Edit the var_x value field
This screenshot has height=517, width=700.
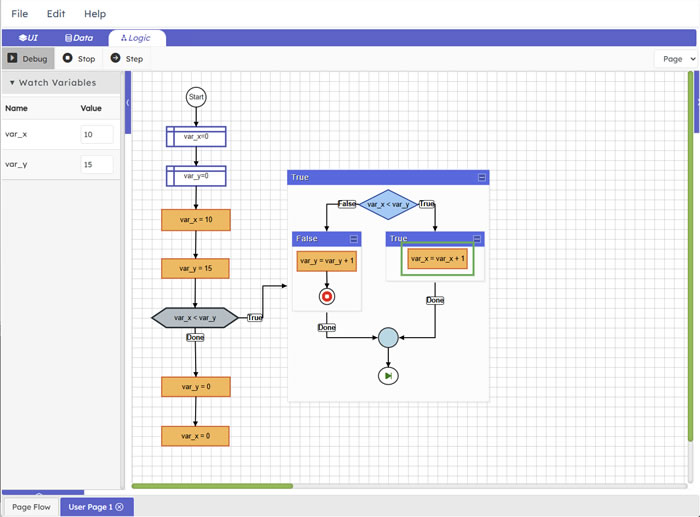click(x=97, y=134)
